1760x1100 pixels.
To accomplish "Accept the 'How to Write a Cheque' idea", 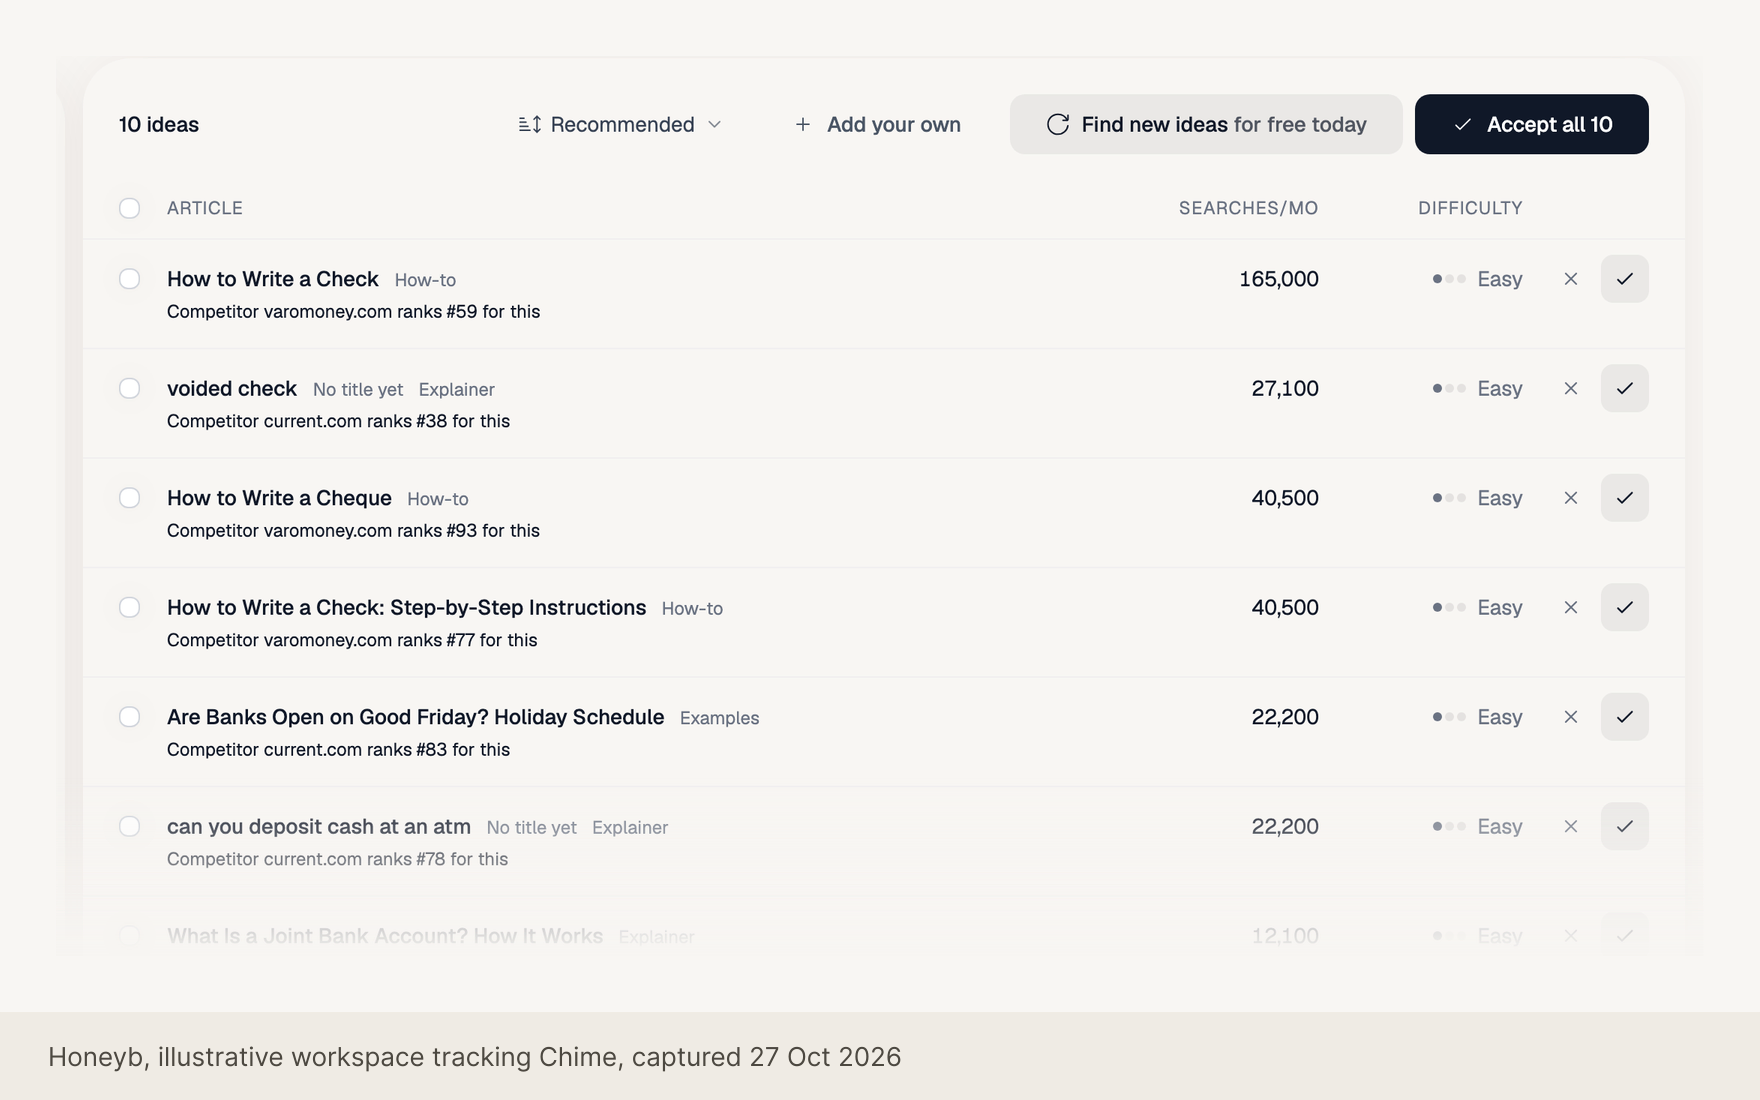I will (x=1624, y=498).
